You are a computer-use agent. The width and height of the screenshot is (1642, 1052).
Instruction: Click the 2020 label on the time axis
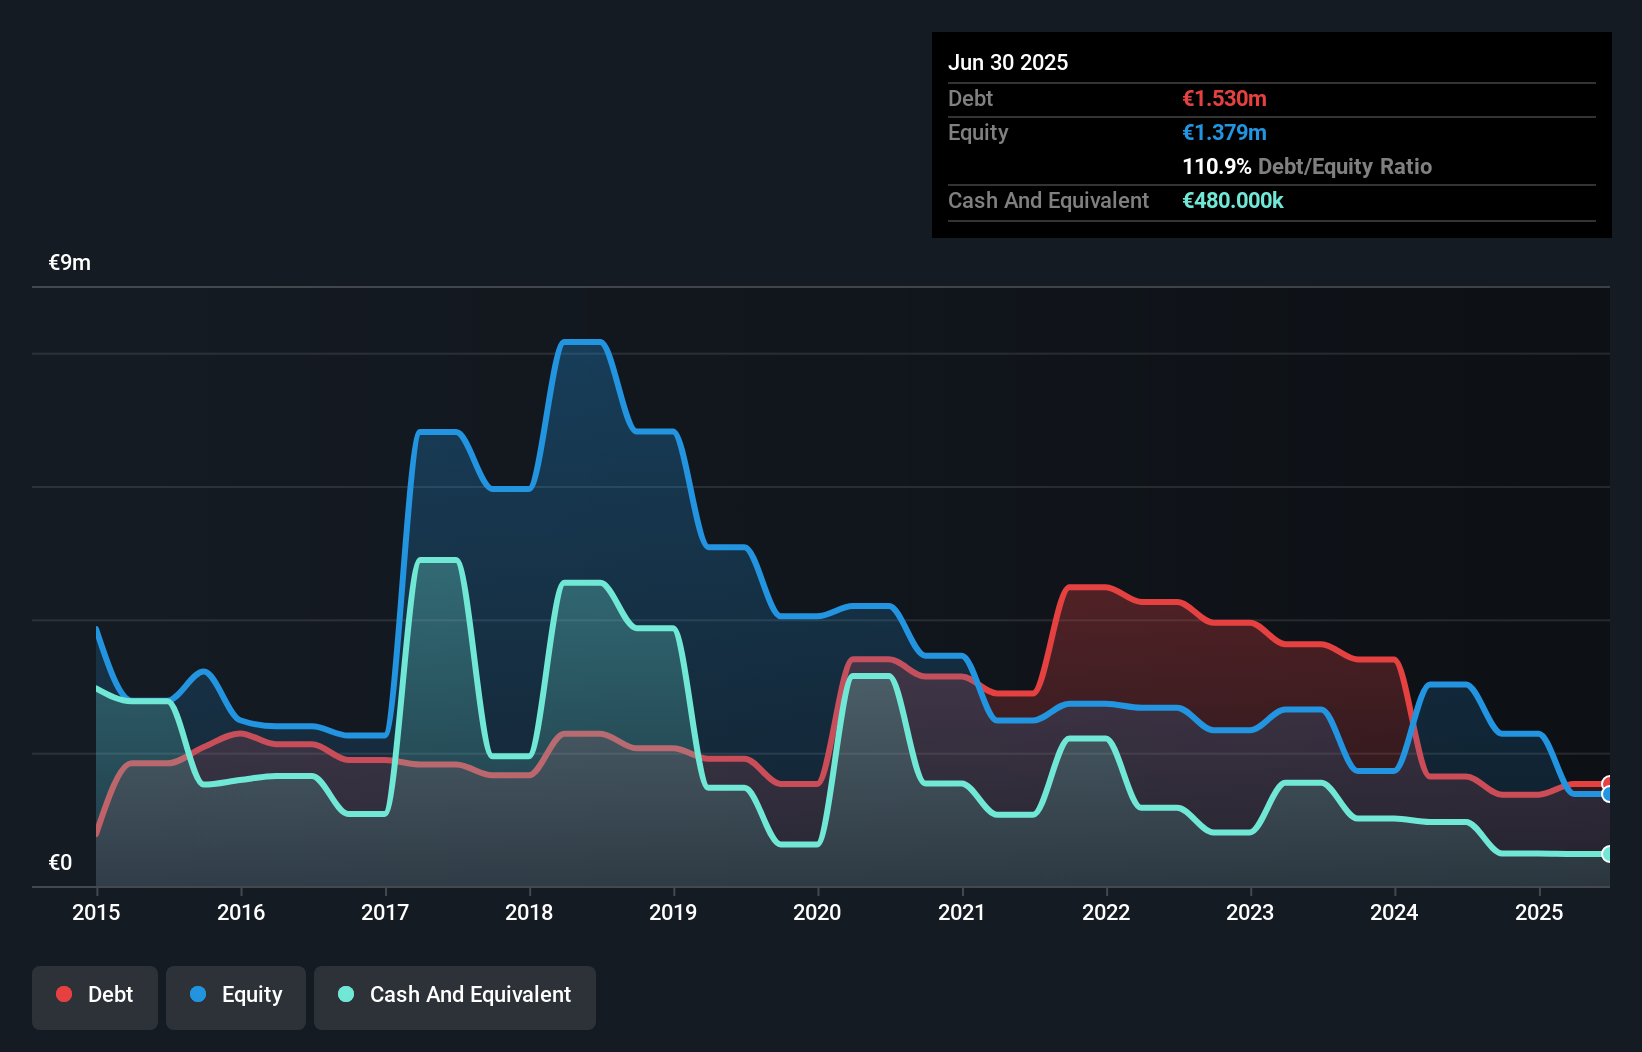coord(816,912)
